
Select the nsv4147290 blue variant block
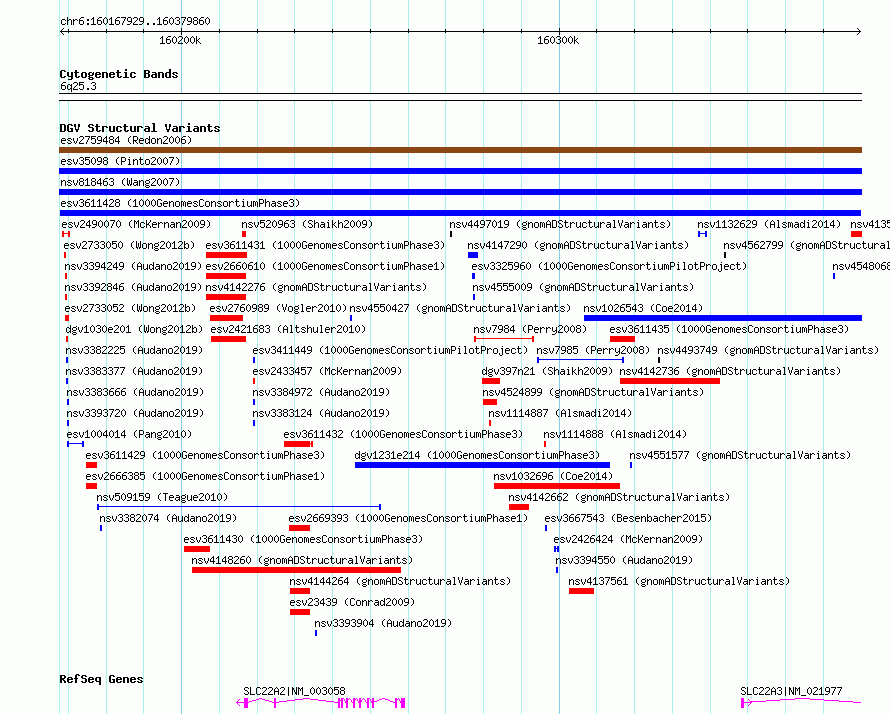coord(473,255)
